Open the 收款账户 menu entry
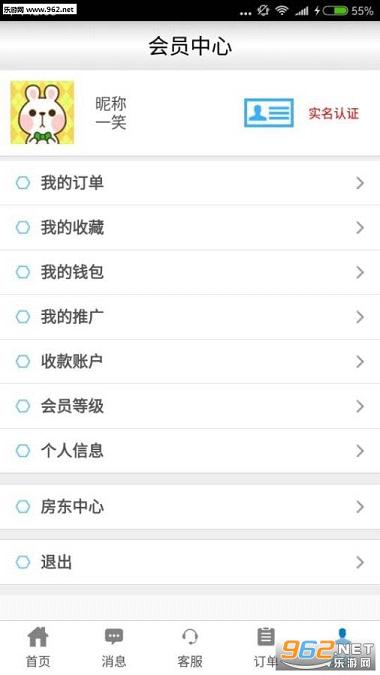 pyautogui.click(x=190, y=362)
